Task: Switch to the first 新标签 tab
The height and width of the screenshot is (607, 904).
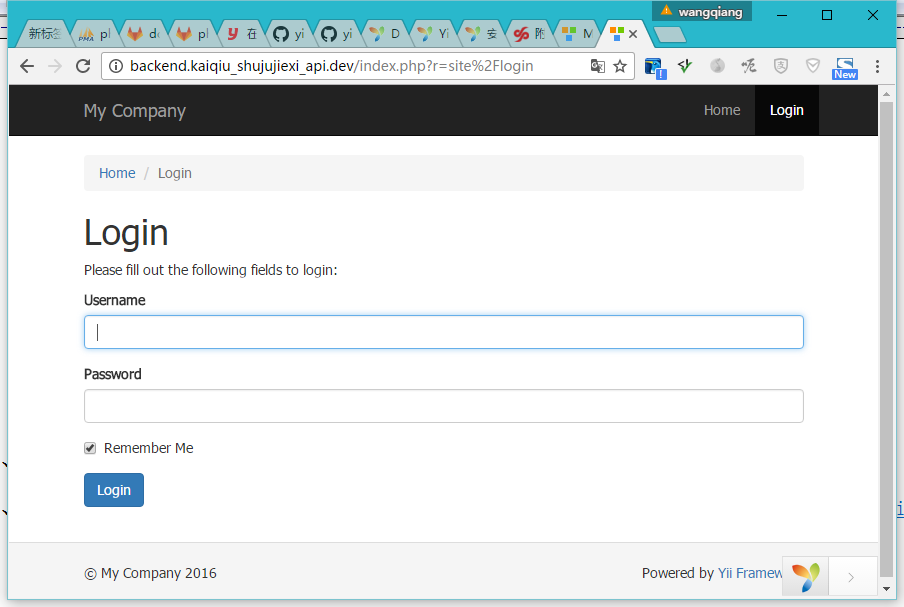Action: click(x=44, y=34)
